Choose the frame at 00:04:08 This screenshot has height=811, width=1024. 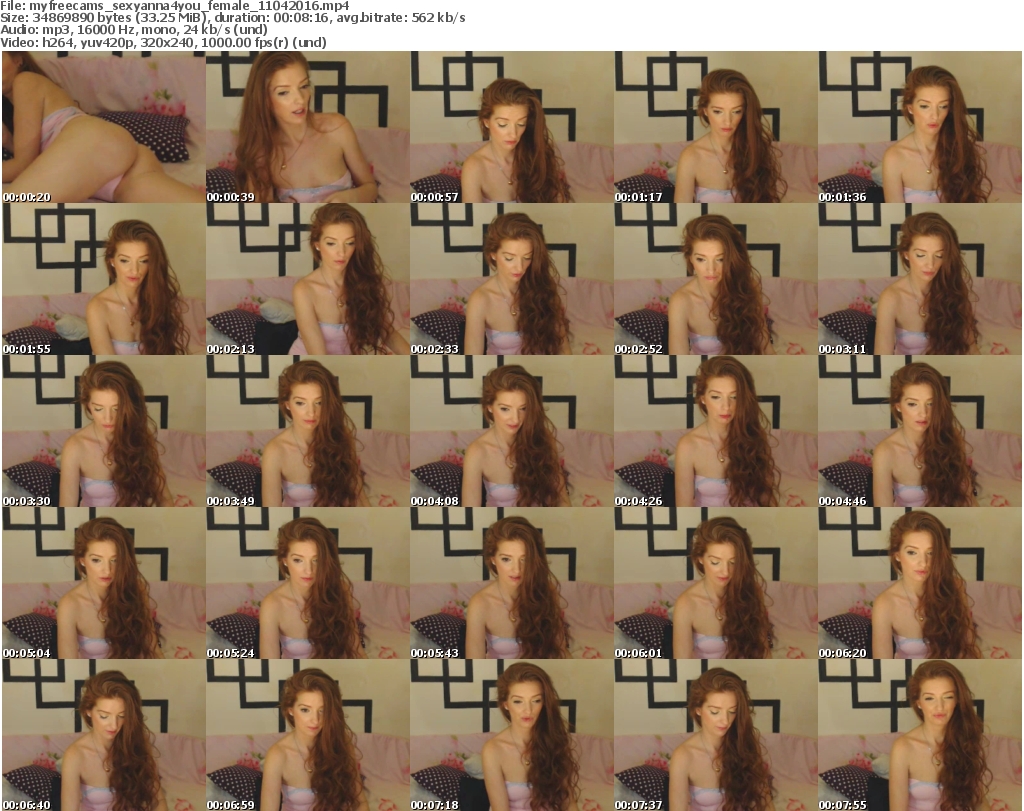tap(511, 432)
